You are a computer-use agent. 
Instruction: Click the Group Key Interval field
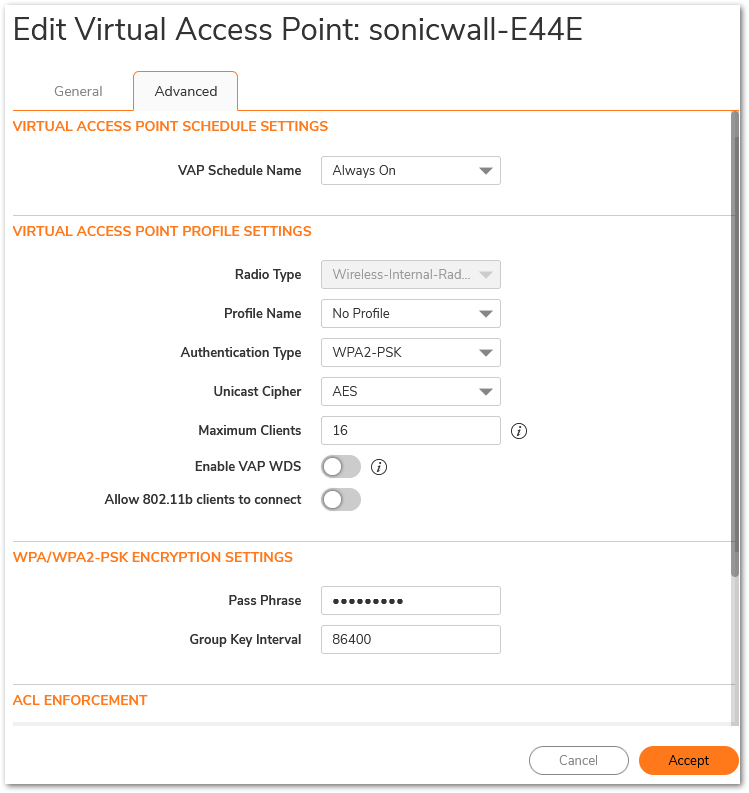(x=411, y=639)
